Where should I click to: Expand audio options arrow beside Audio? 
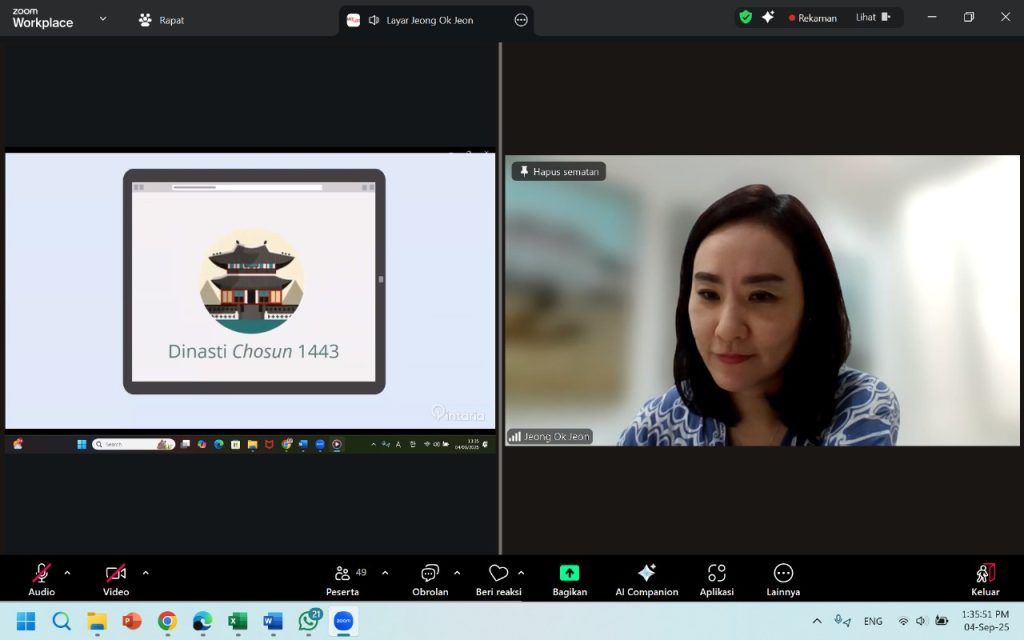click(68, 573)
